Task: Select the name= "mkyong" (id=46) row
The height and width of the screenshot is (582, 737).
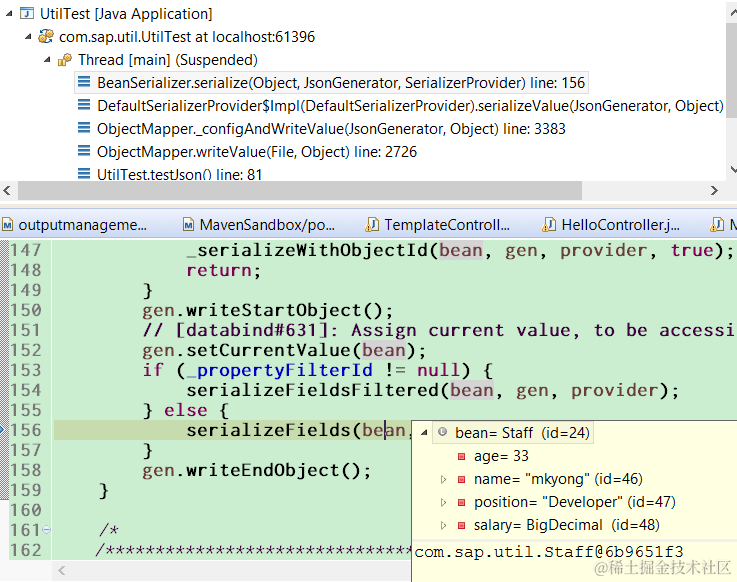Action: pos(558,479)
